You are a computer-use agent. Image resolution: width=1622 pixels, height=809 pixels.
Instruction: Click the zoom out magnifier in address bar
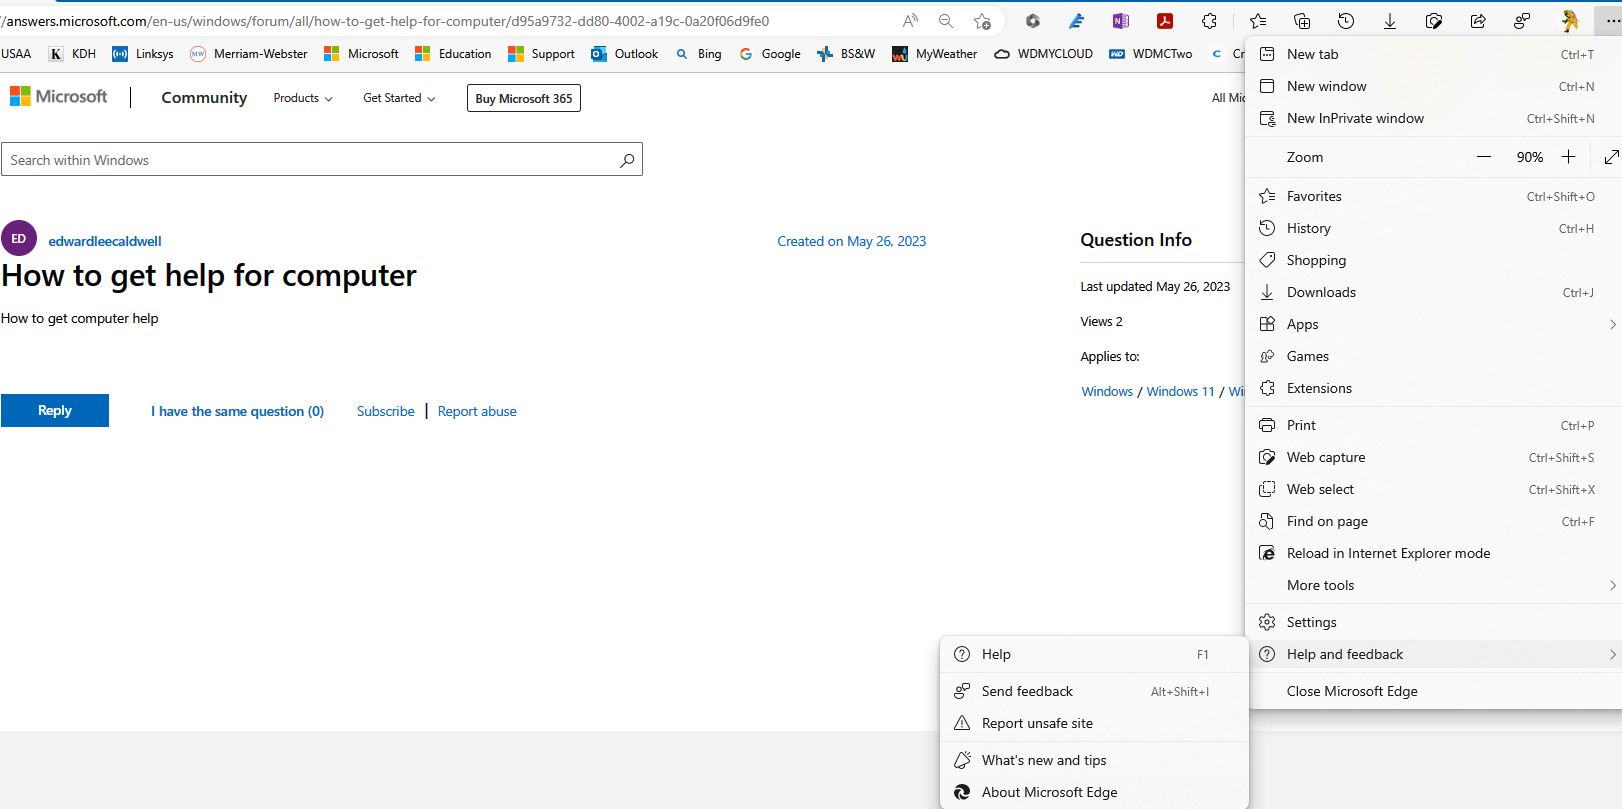click(x=946, y=21)
